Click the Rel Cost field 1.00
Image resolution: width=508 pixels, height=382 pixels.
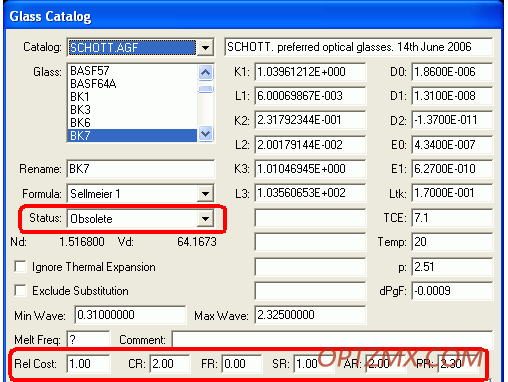click(88, 364)
